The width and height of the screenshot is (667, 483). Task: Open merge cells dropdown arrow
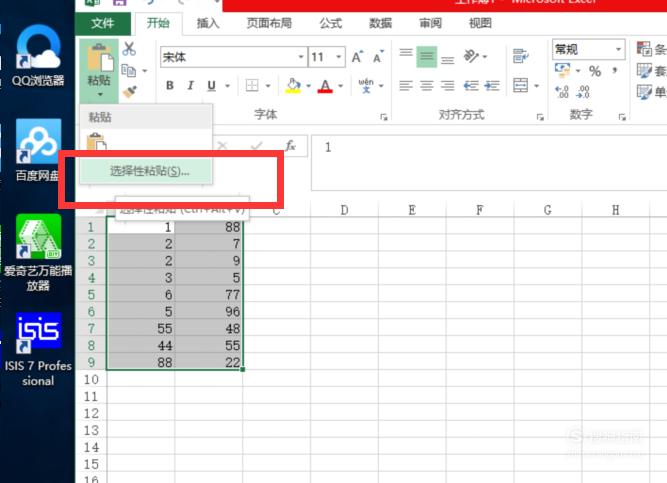point(536,86)
